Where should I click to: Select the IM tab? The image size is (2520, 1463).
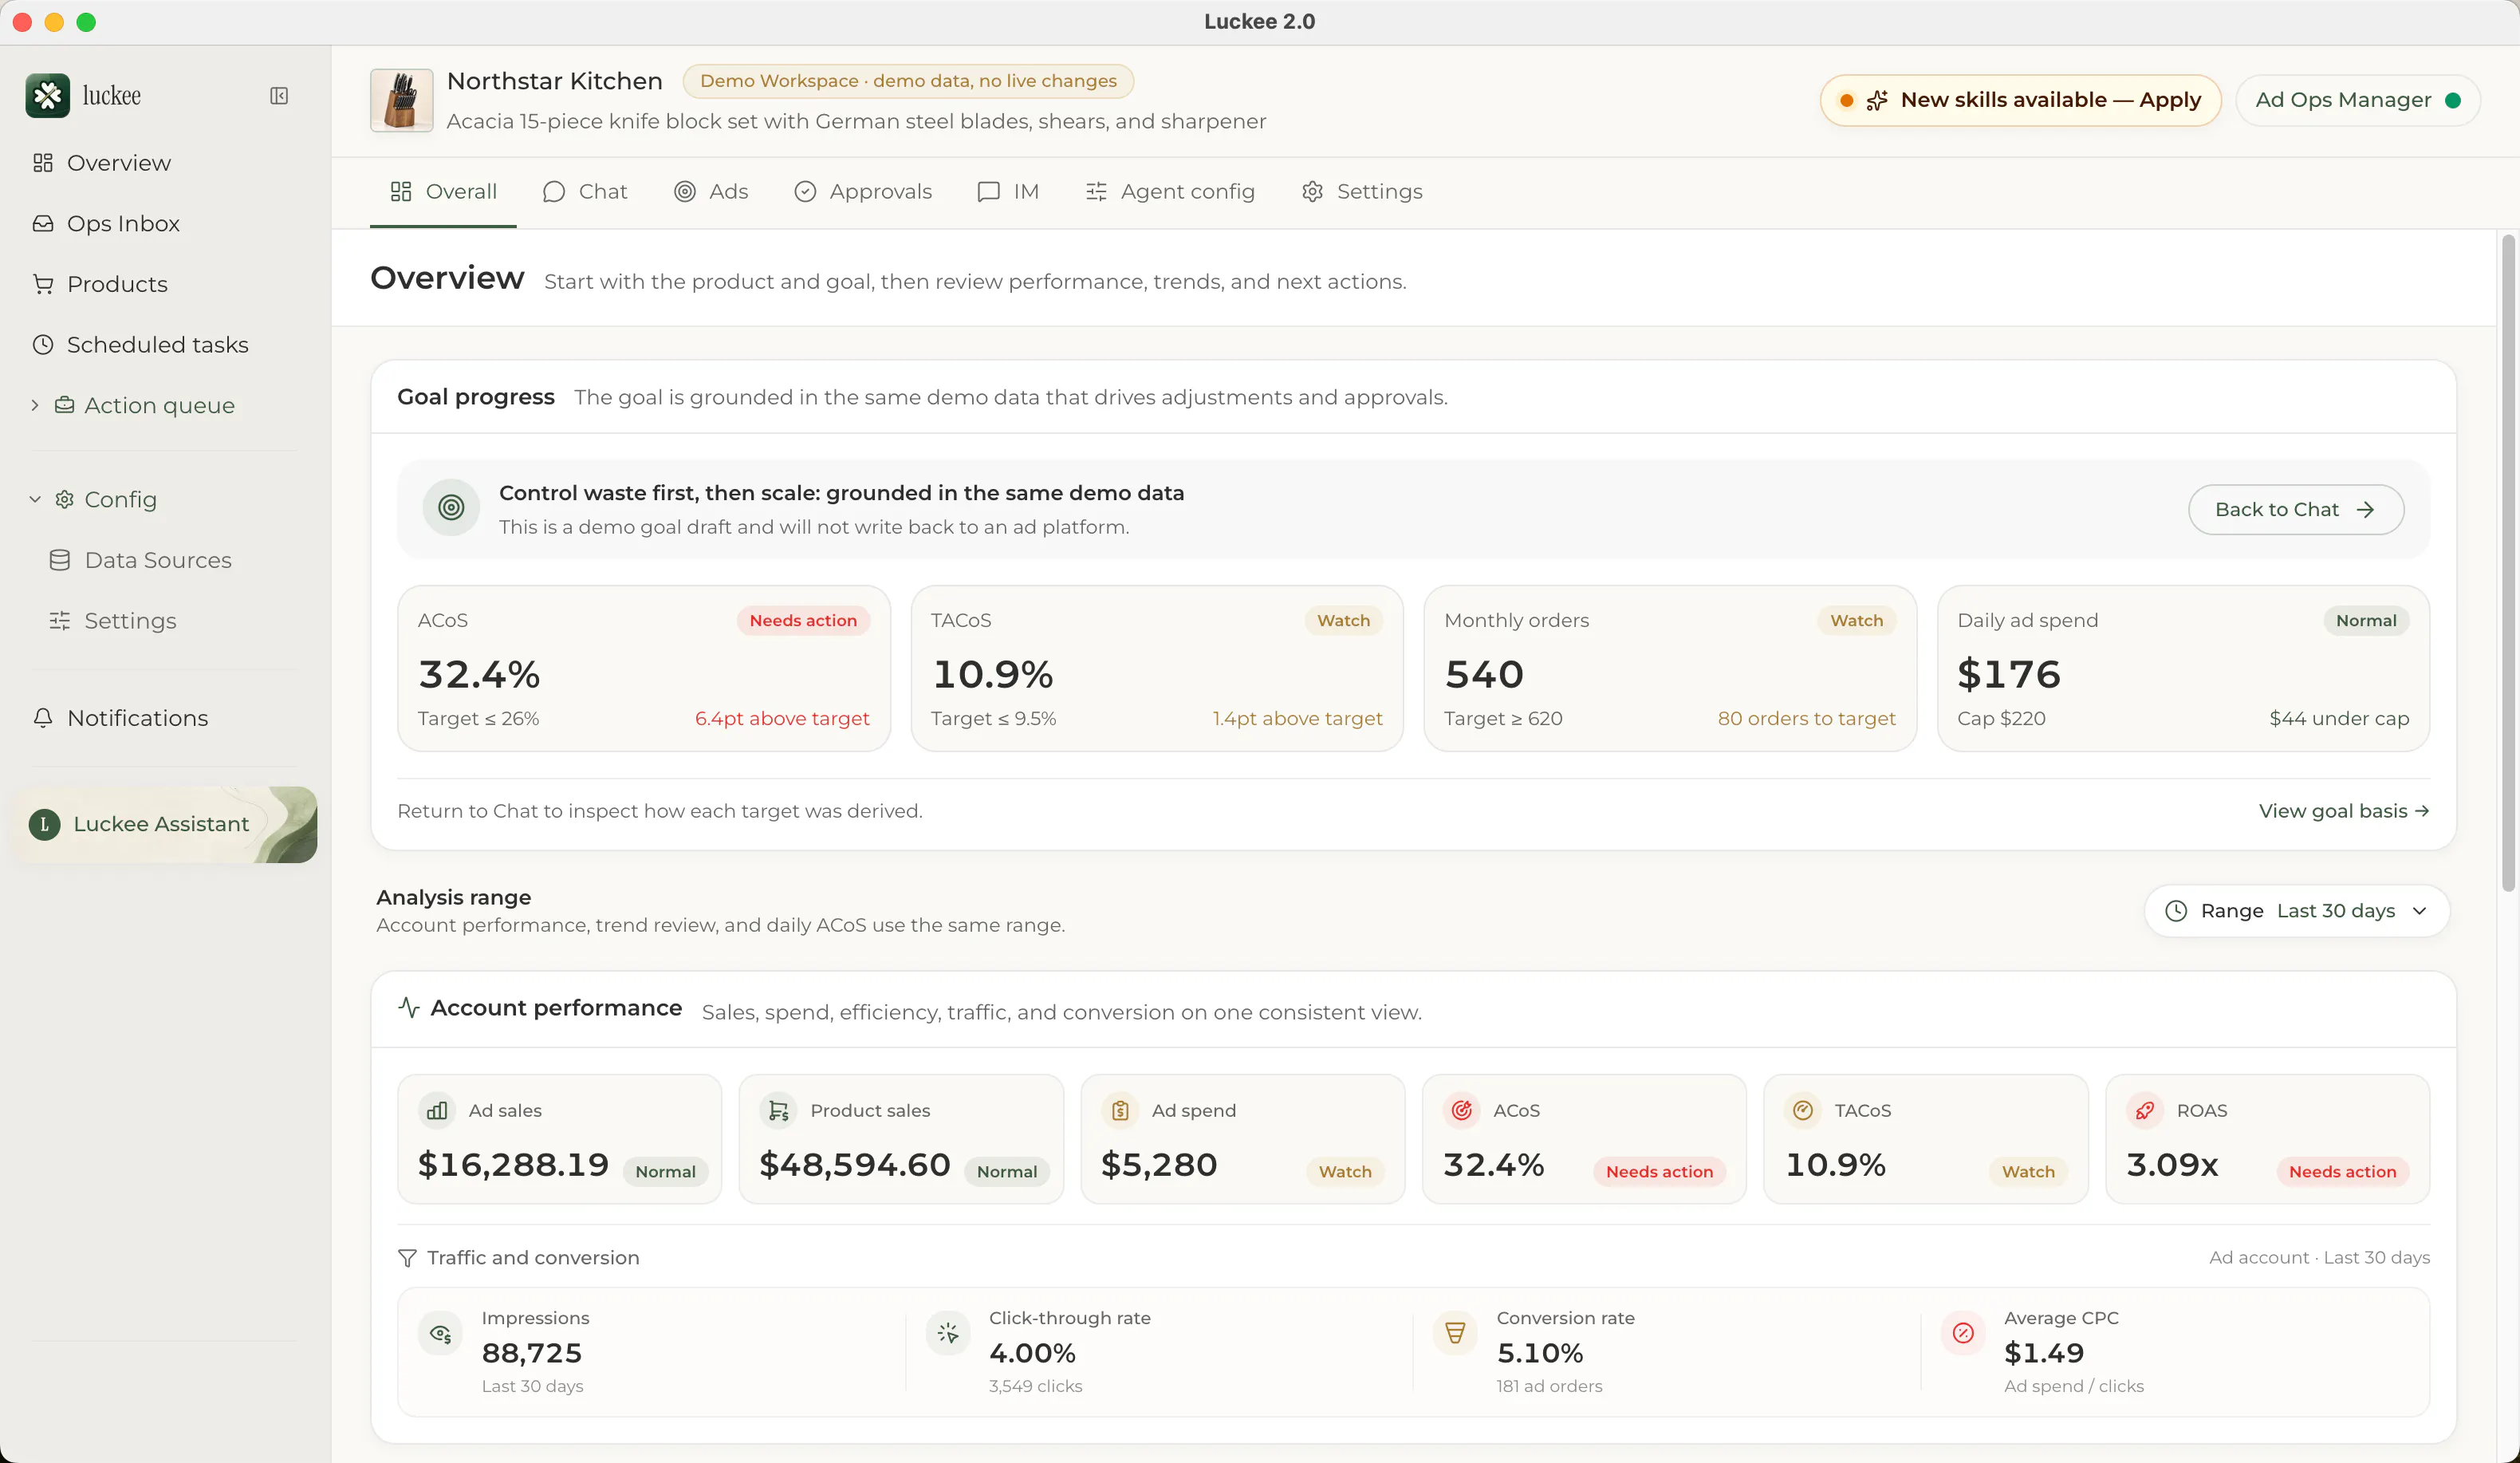tap(1008, 192)
